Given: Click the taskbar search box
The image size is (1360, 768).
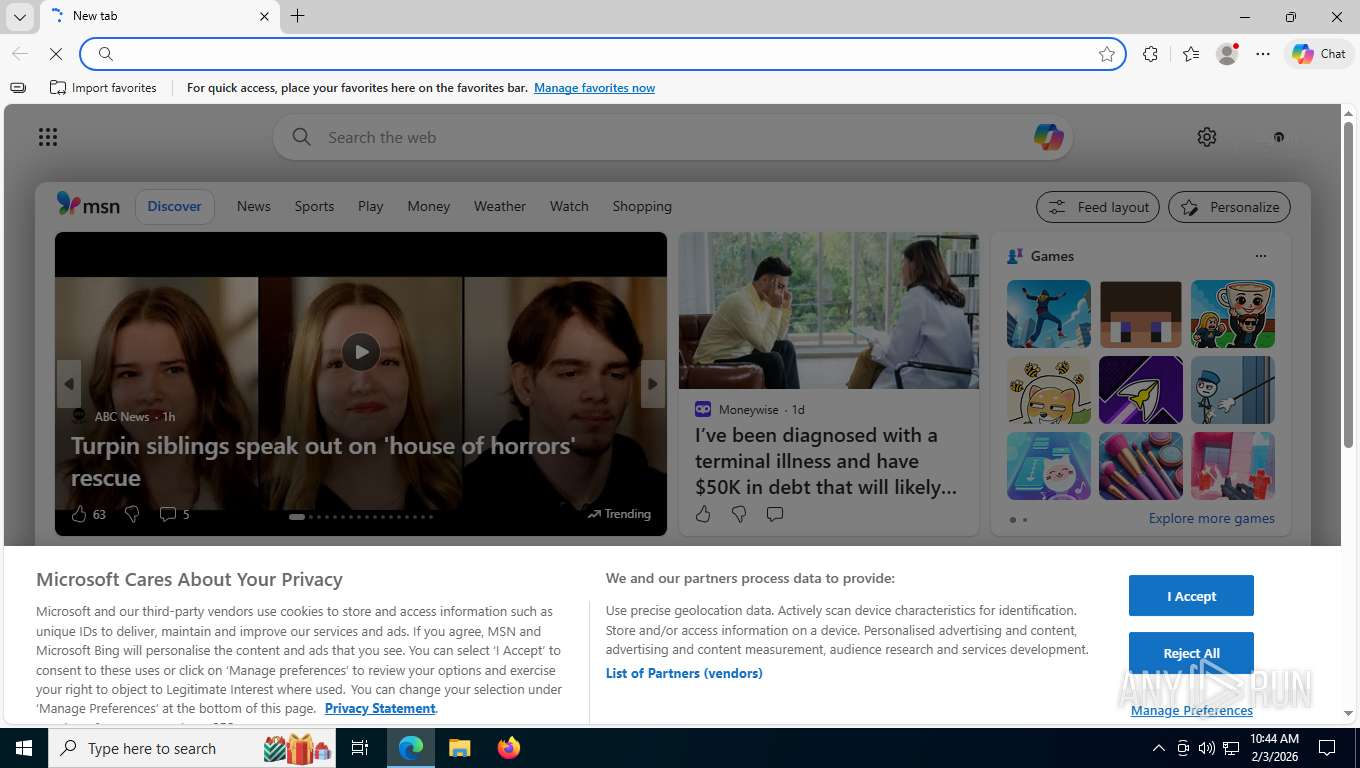Looking at the screenshot, I should [193, 748].
